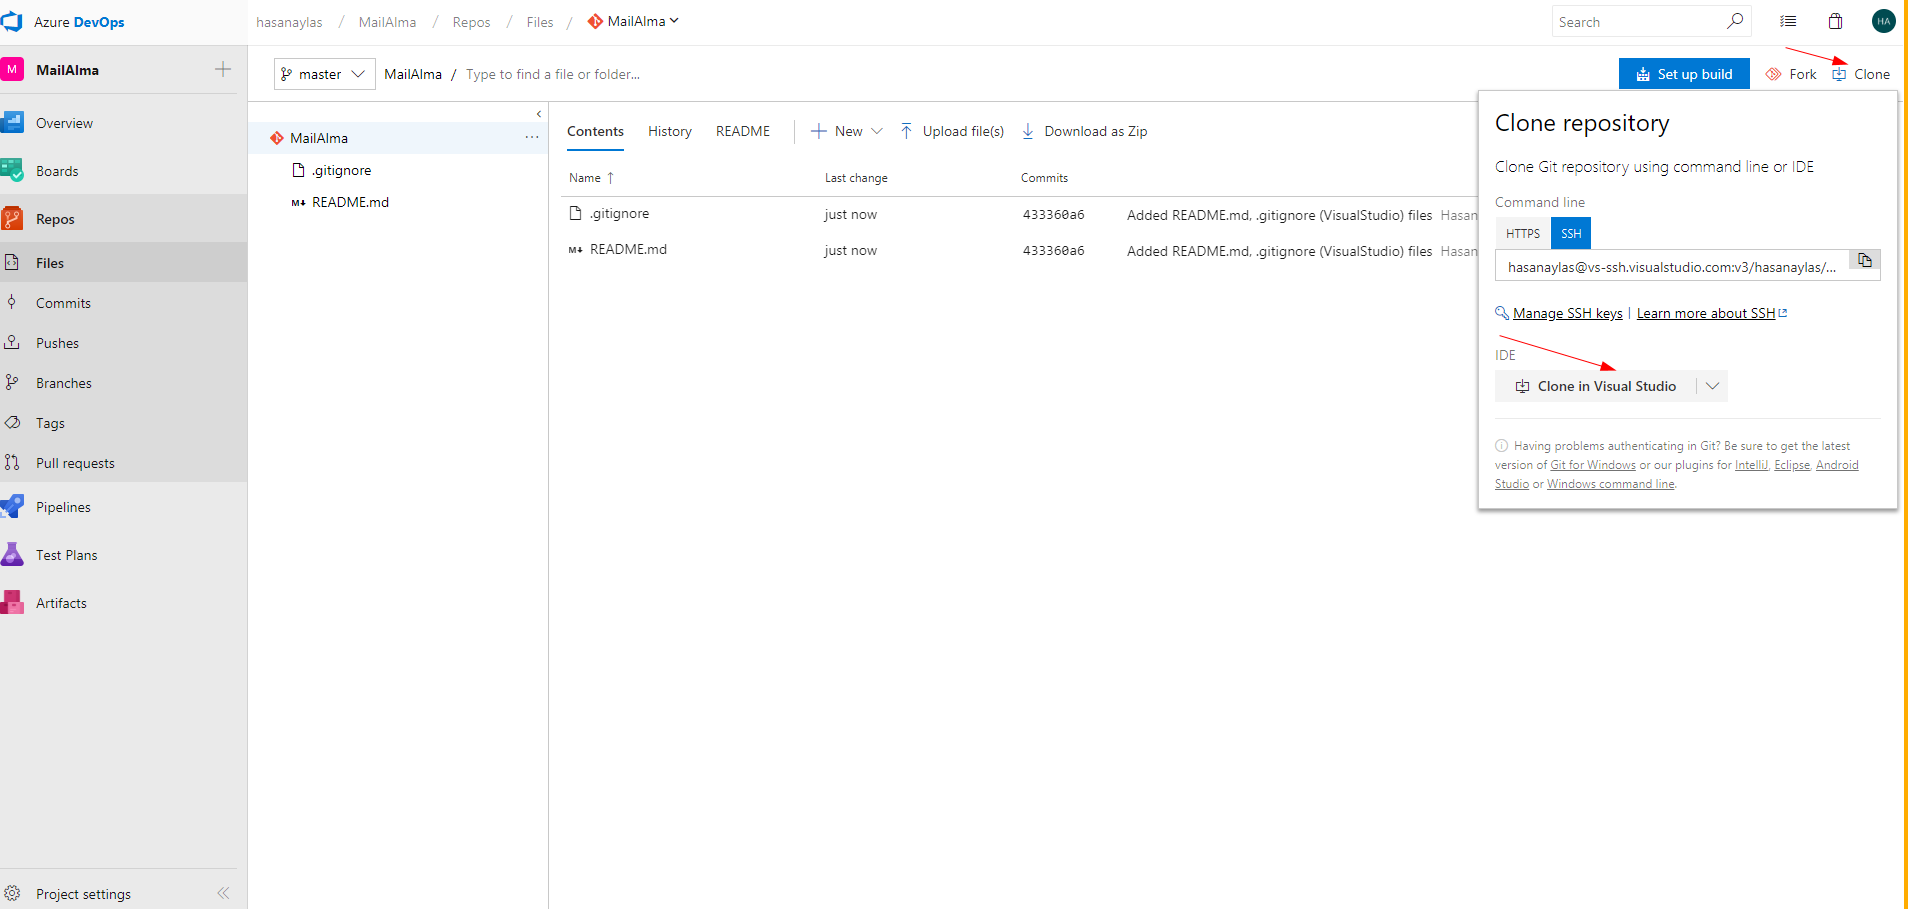Screen dimensions: 1908x909
Task: Go to Files in breadcrumb
Action: [x=540, y=22]
